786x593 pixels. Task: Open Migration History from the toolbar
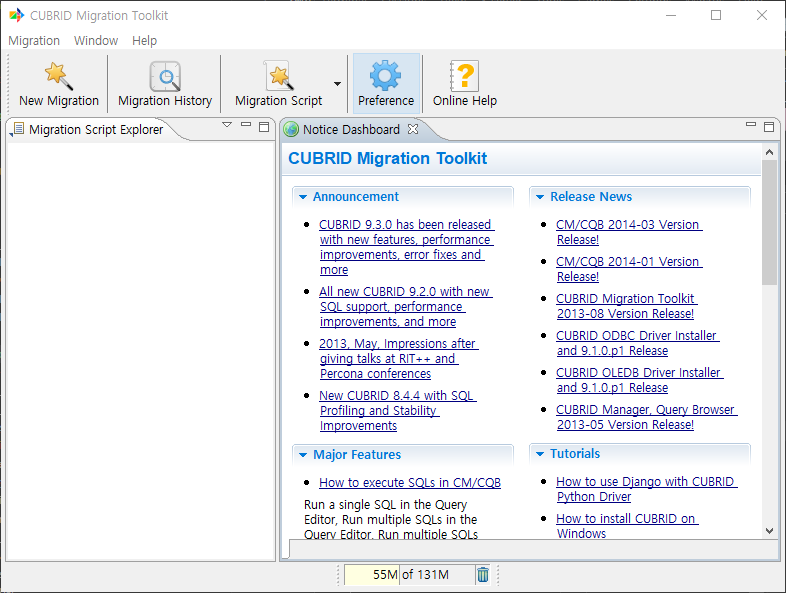[165, 76]
